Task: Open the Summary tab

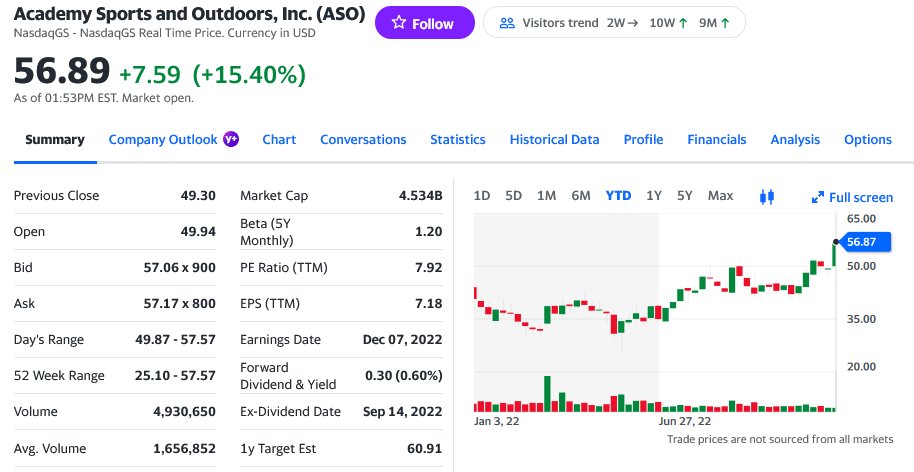Action: 55,139
